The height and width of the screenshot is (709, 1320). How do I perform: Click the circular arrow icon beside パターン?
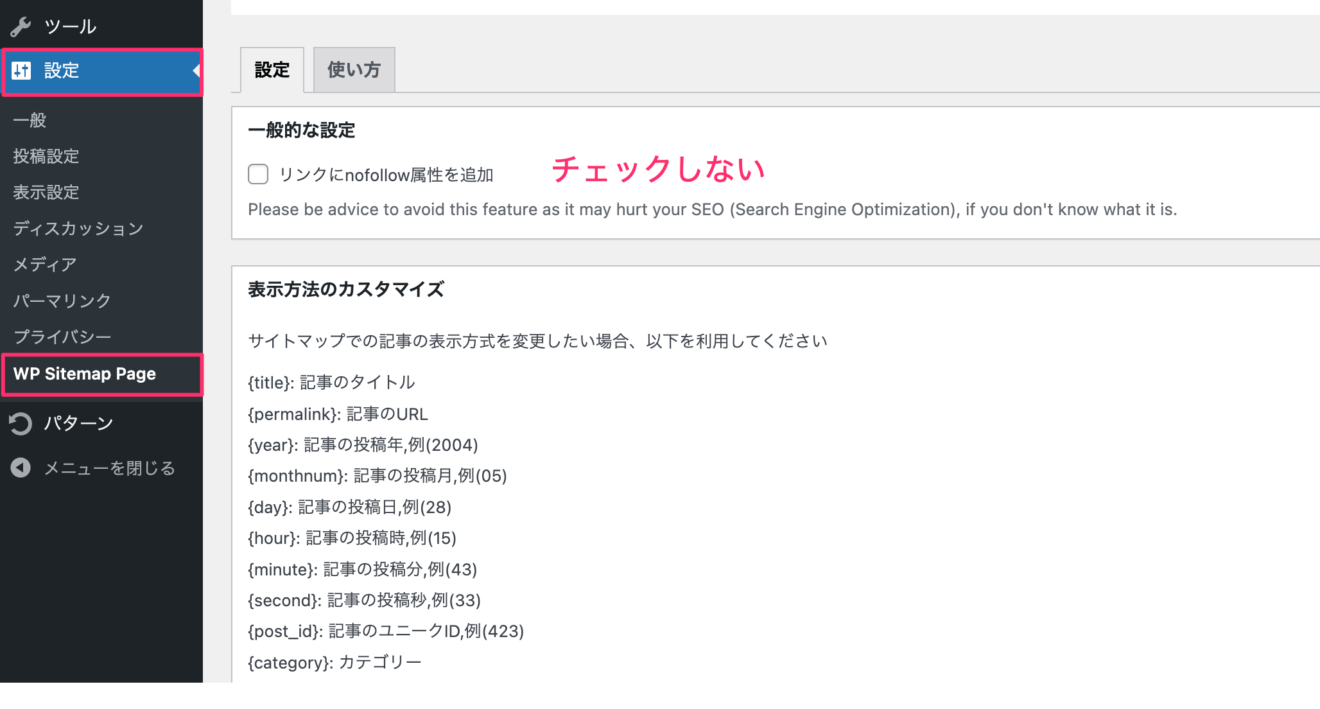click(22, 423)
